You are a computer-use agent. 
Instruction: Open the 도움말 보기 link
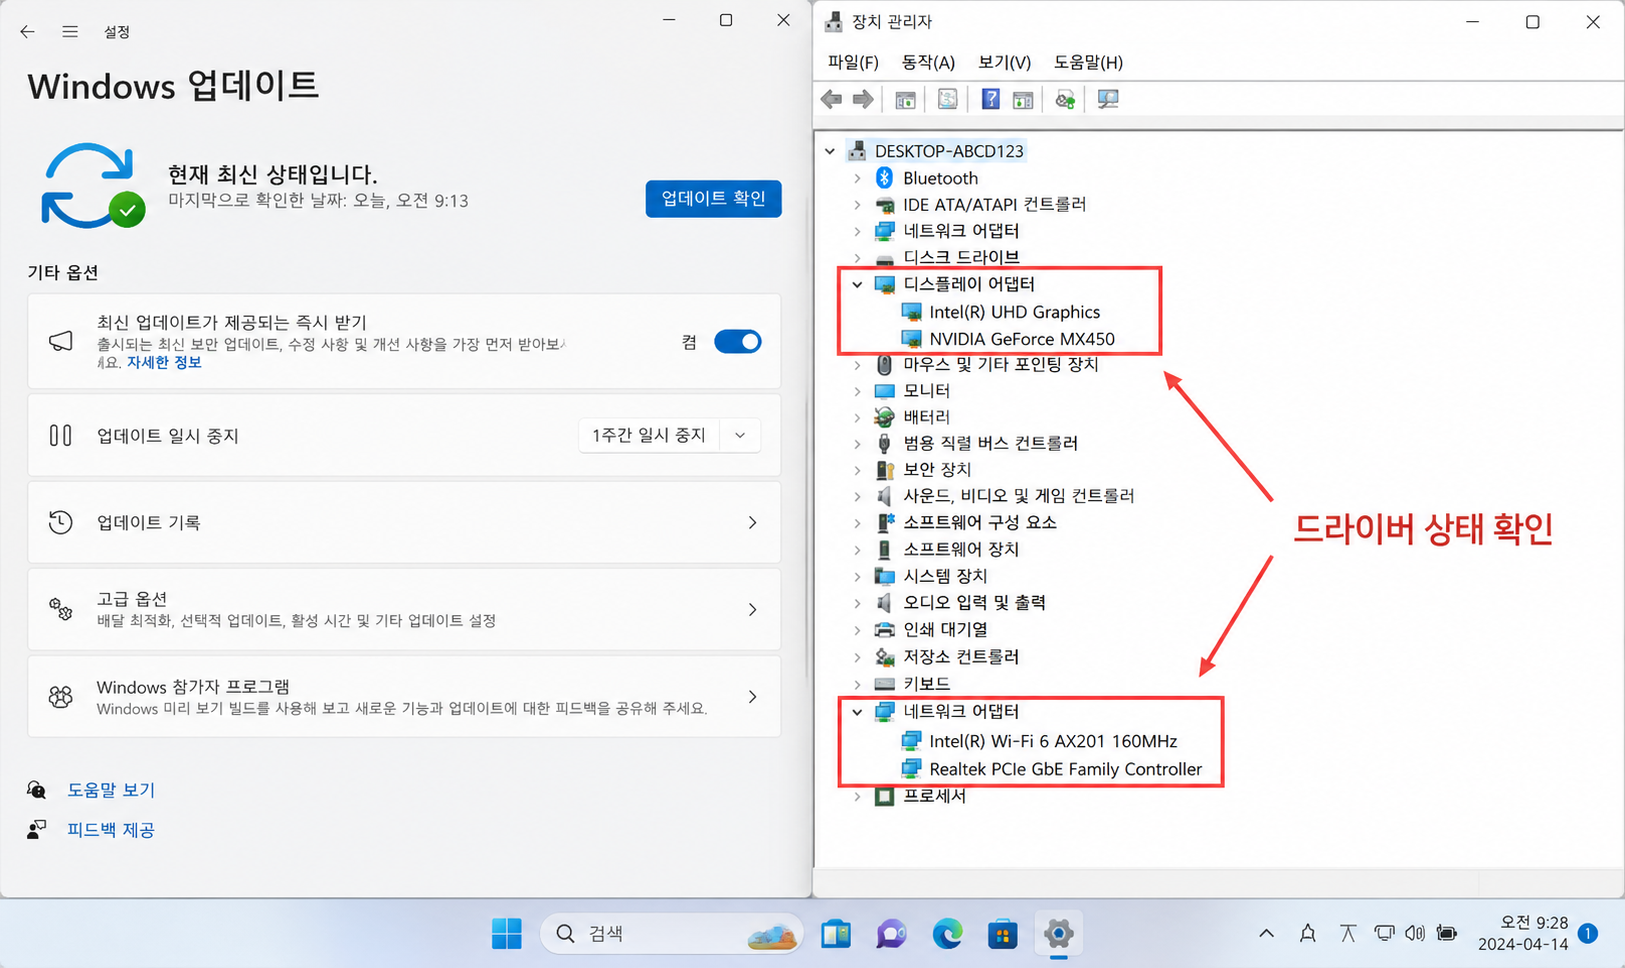(x=111, y=790)
